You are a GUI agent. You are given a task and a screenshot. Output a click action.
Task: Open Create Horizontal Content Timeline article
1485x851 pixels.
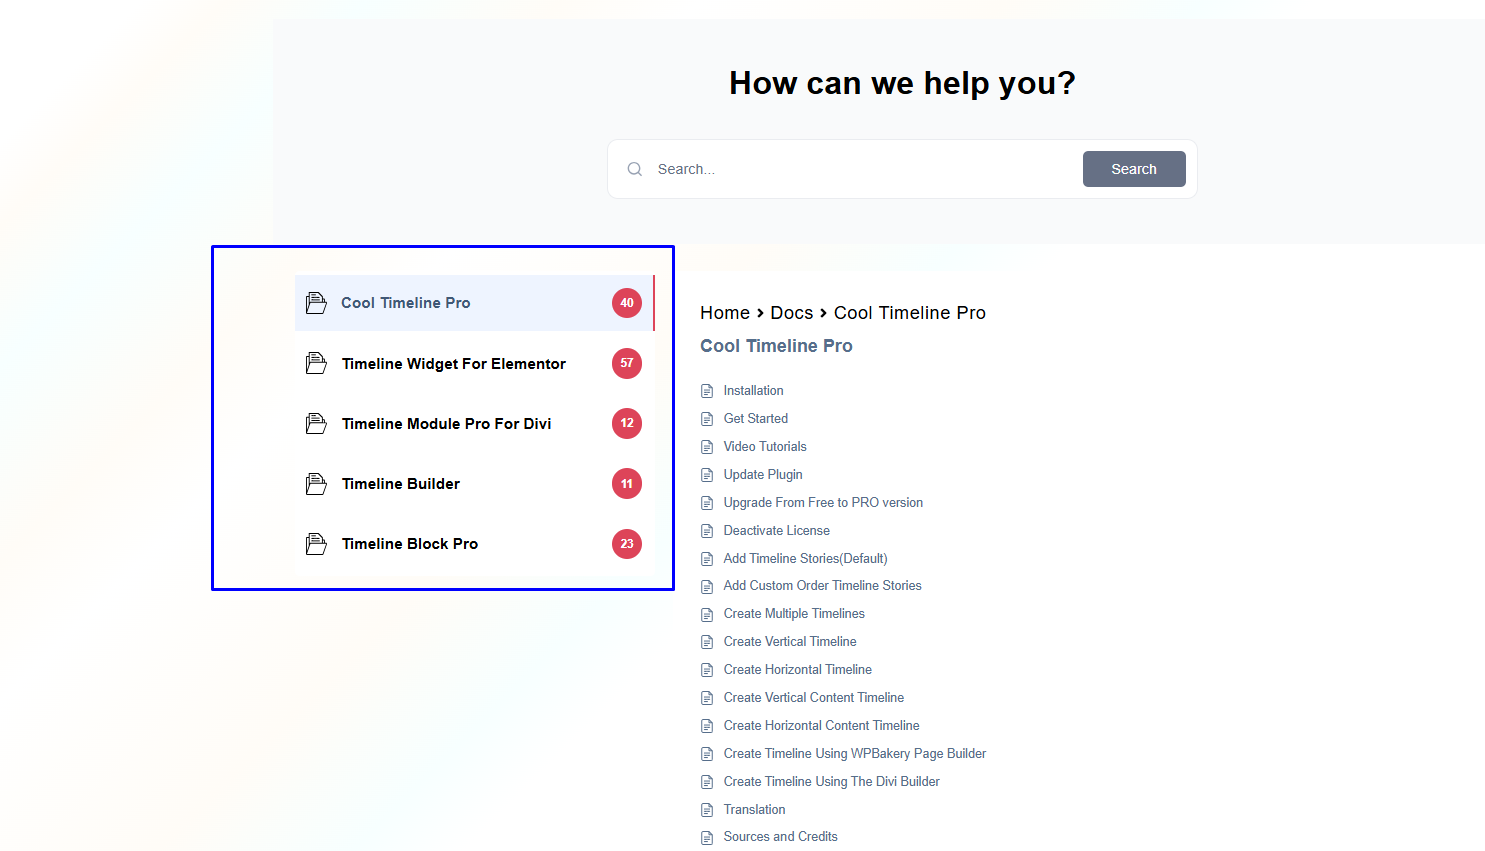[x=821, y=726]
